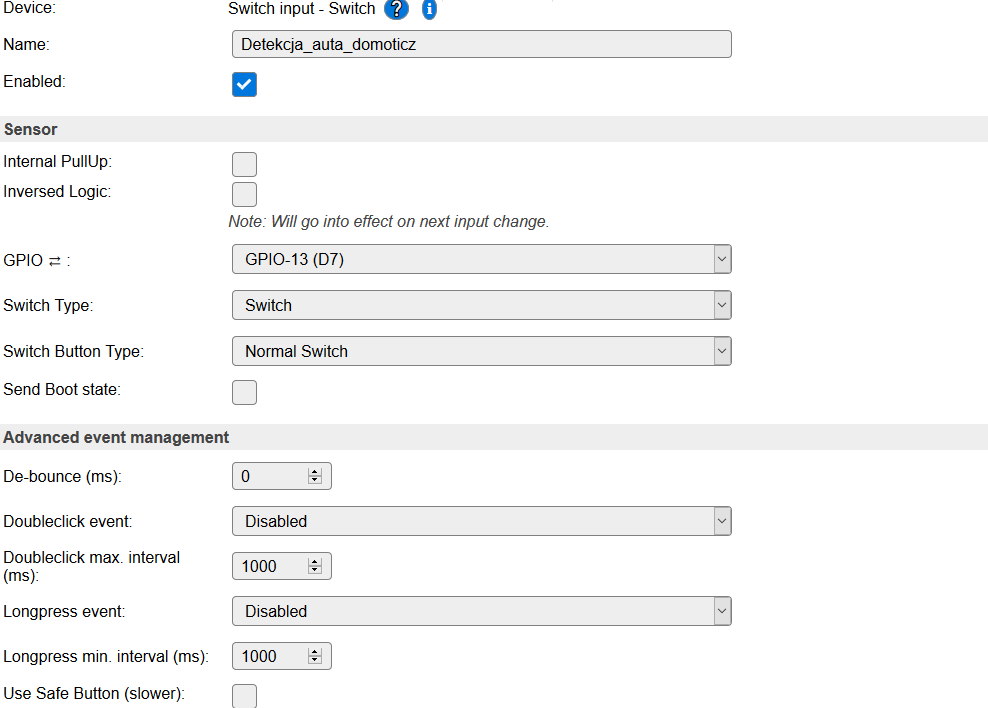Open the GPIO pin dropdown
Screen dimensions: 988x708
pyautogui.click(x=481, y=259)
